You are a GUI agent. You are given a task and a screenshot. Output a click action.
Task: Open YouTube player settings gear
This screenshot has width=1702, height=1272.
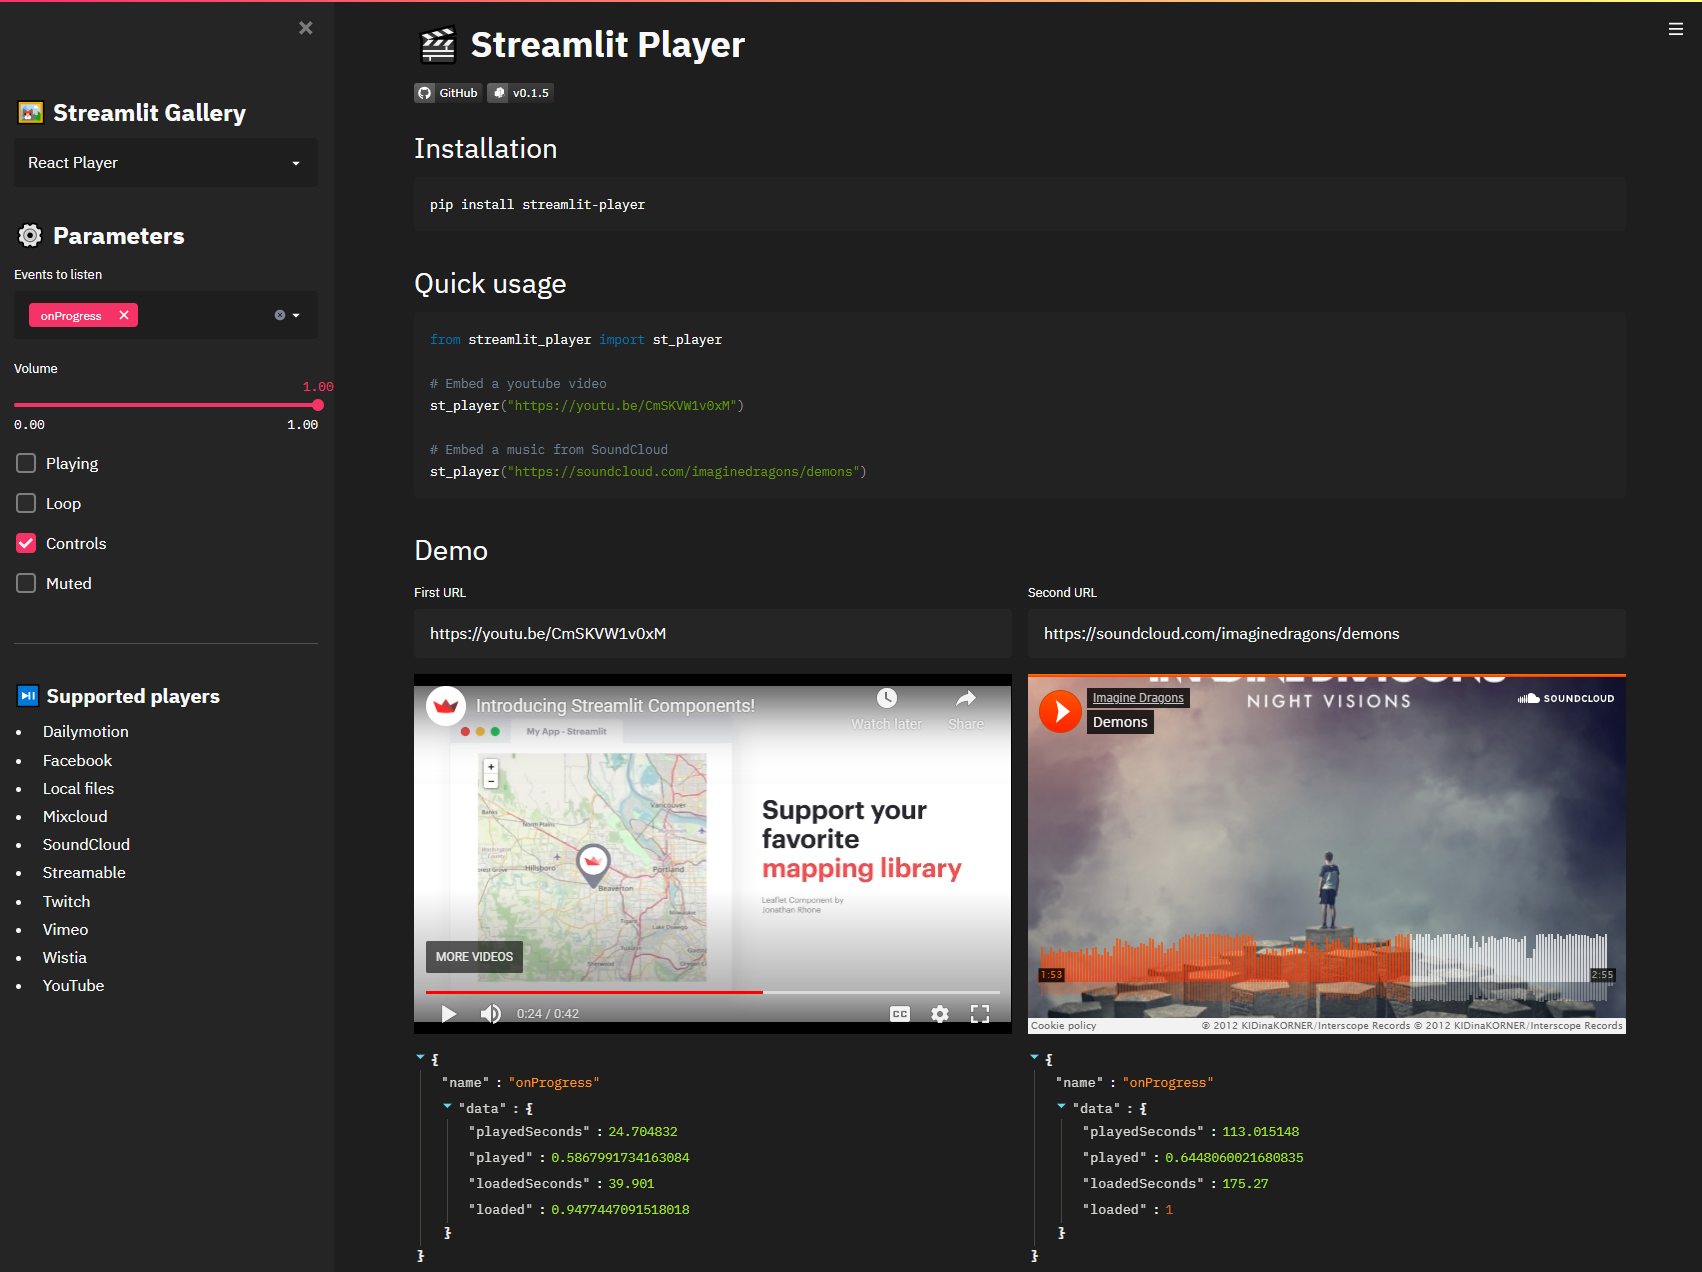[940, 1013]
